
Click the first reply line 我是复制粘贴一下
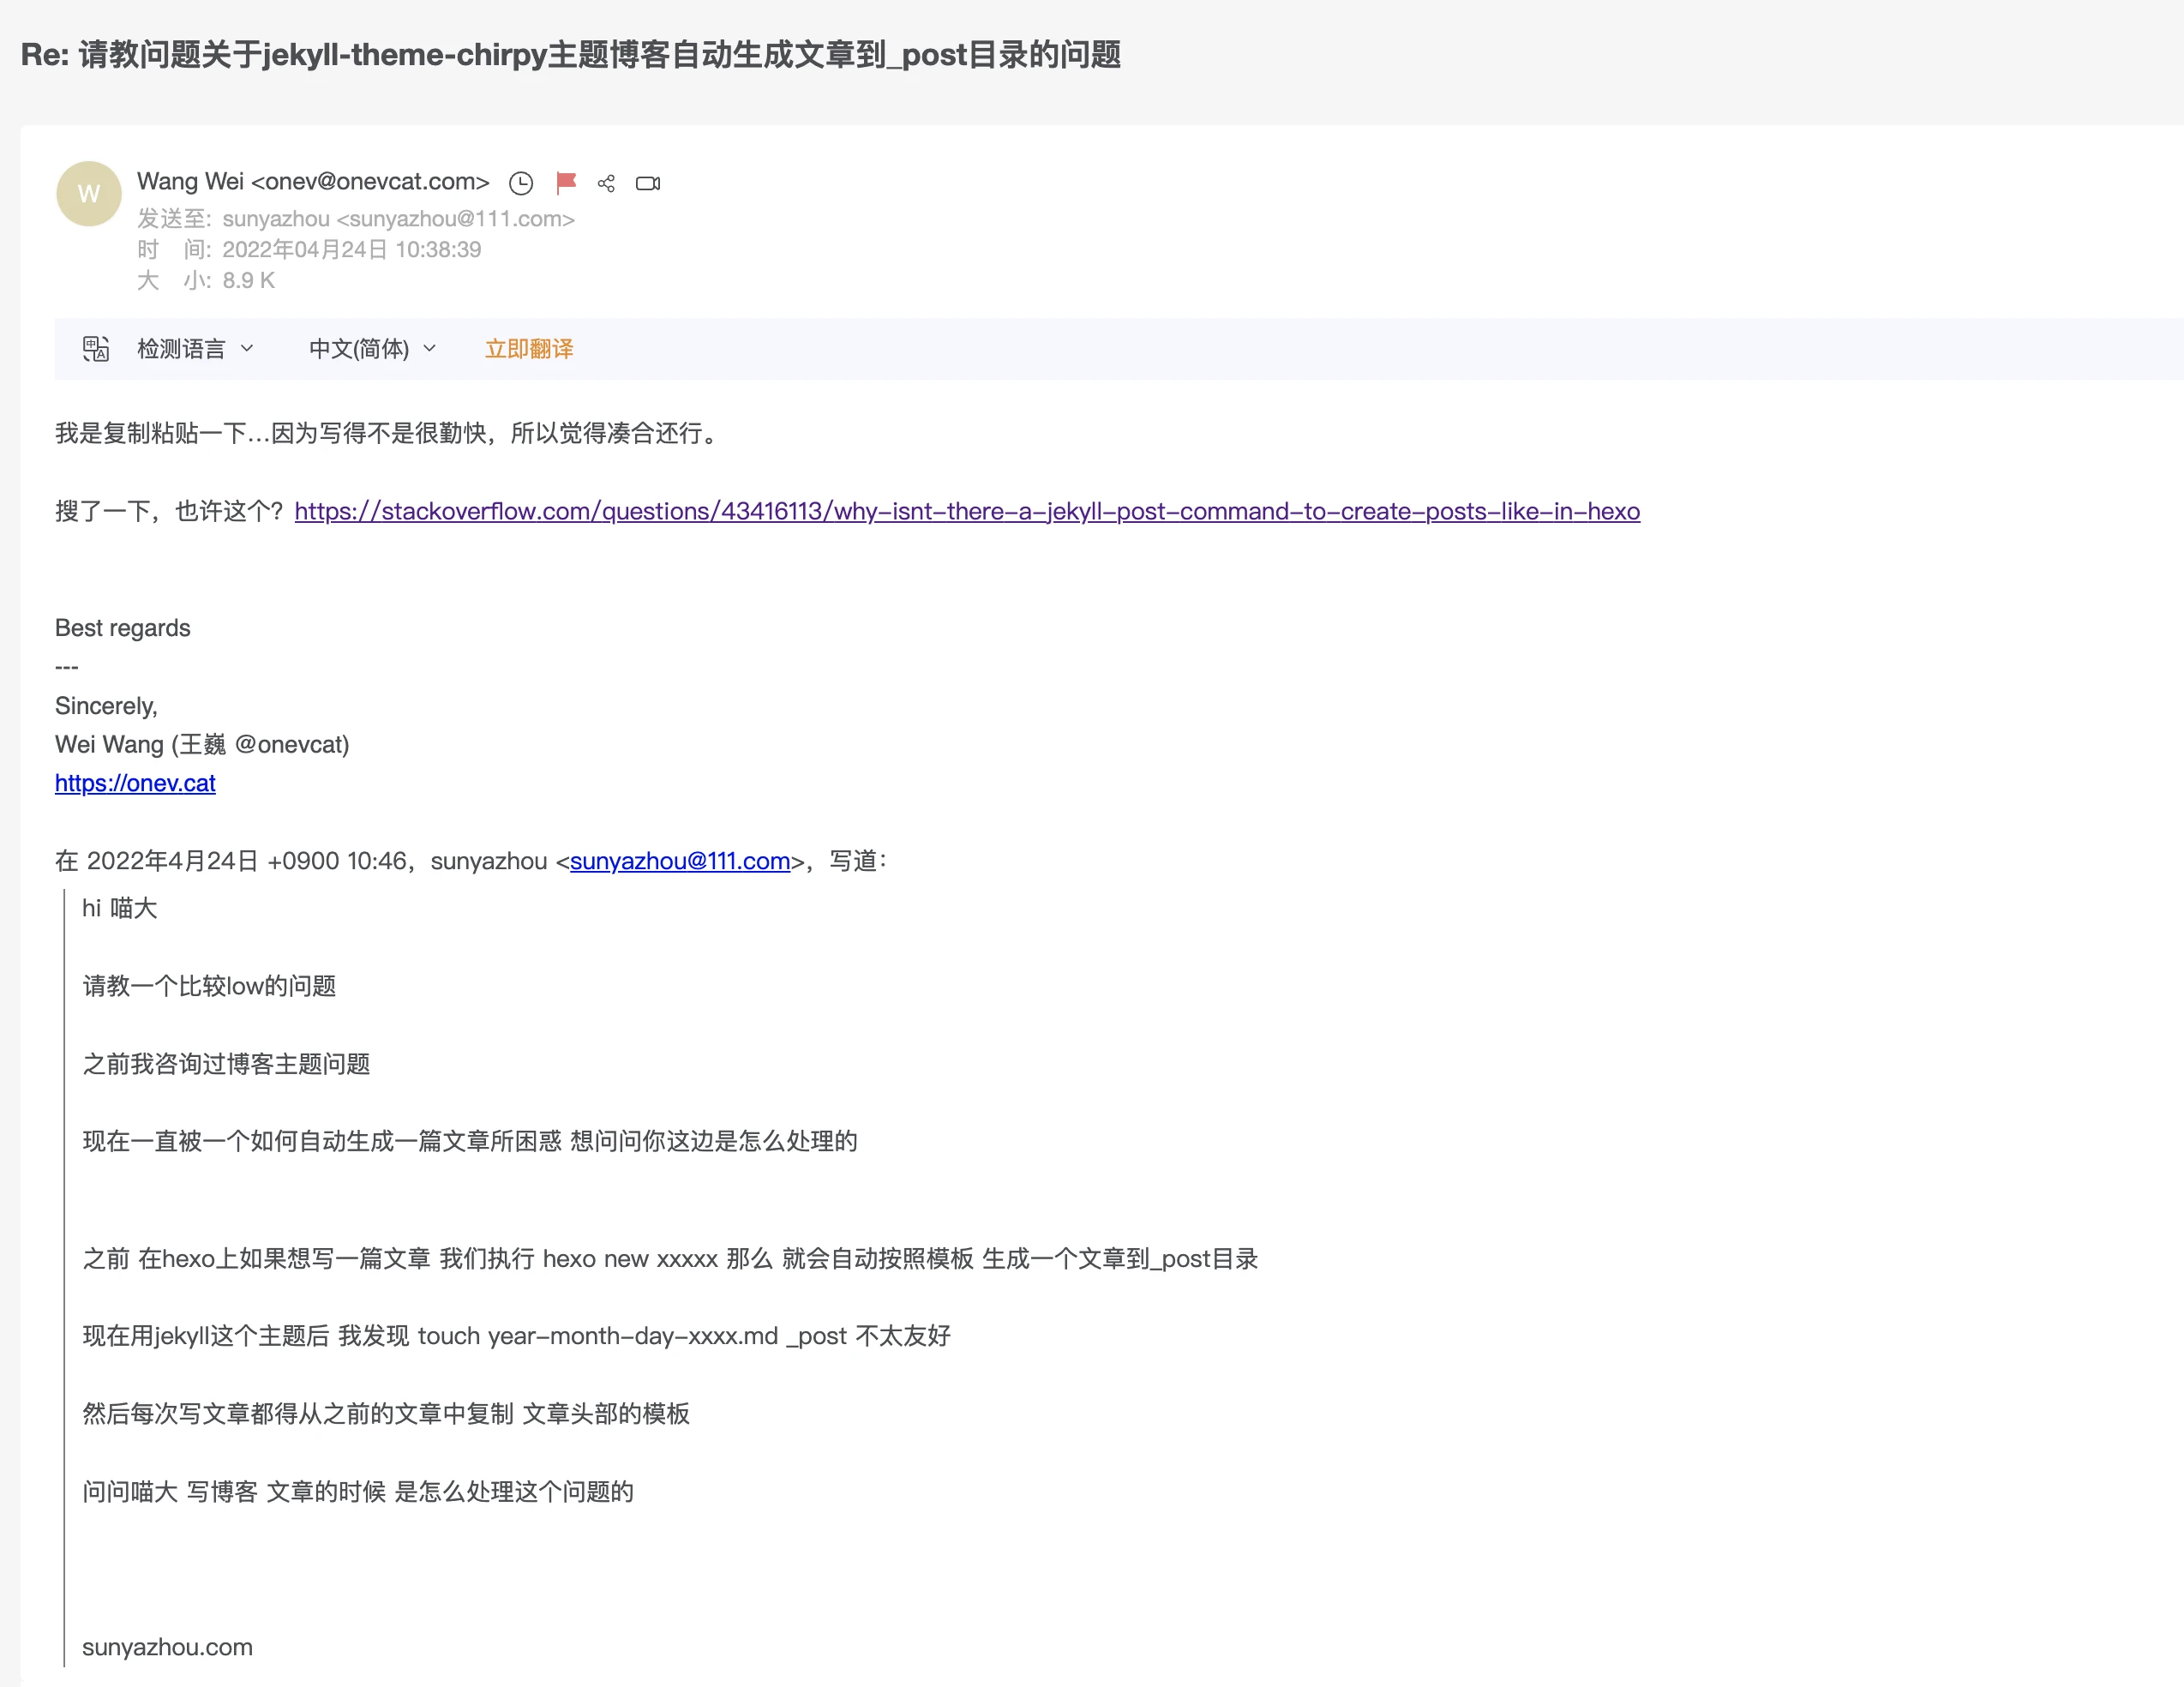click(388, 433)
